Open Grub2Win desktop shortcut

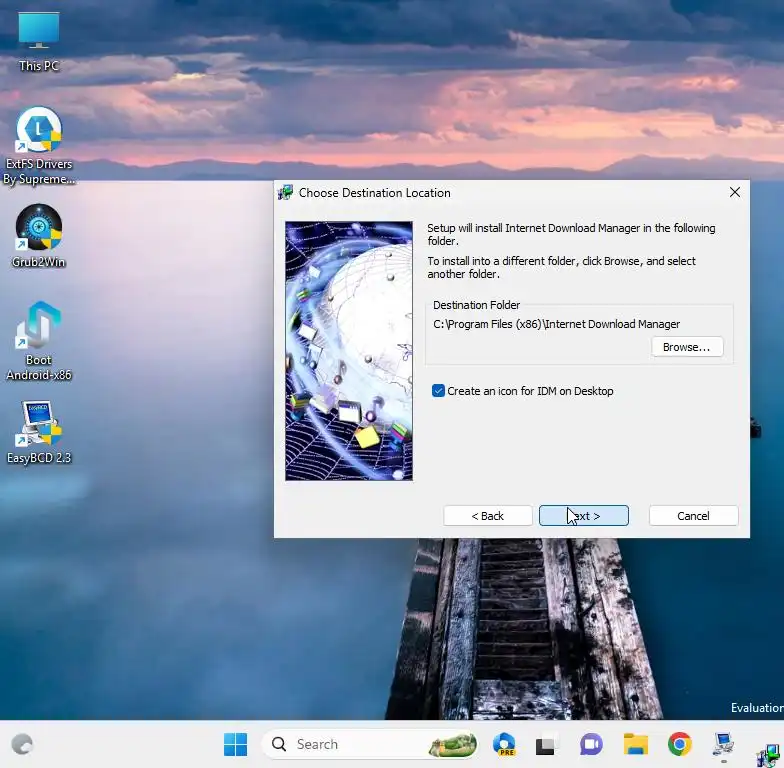[38, 236]
